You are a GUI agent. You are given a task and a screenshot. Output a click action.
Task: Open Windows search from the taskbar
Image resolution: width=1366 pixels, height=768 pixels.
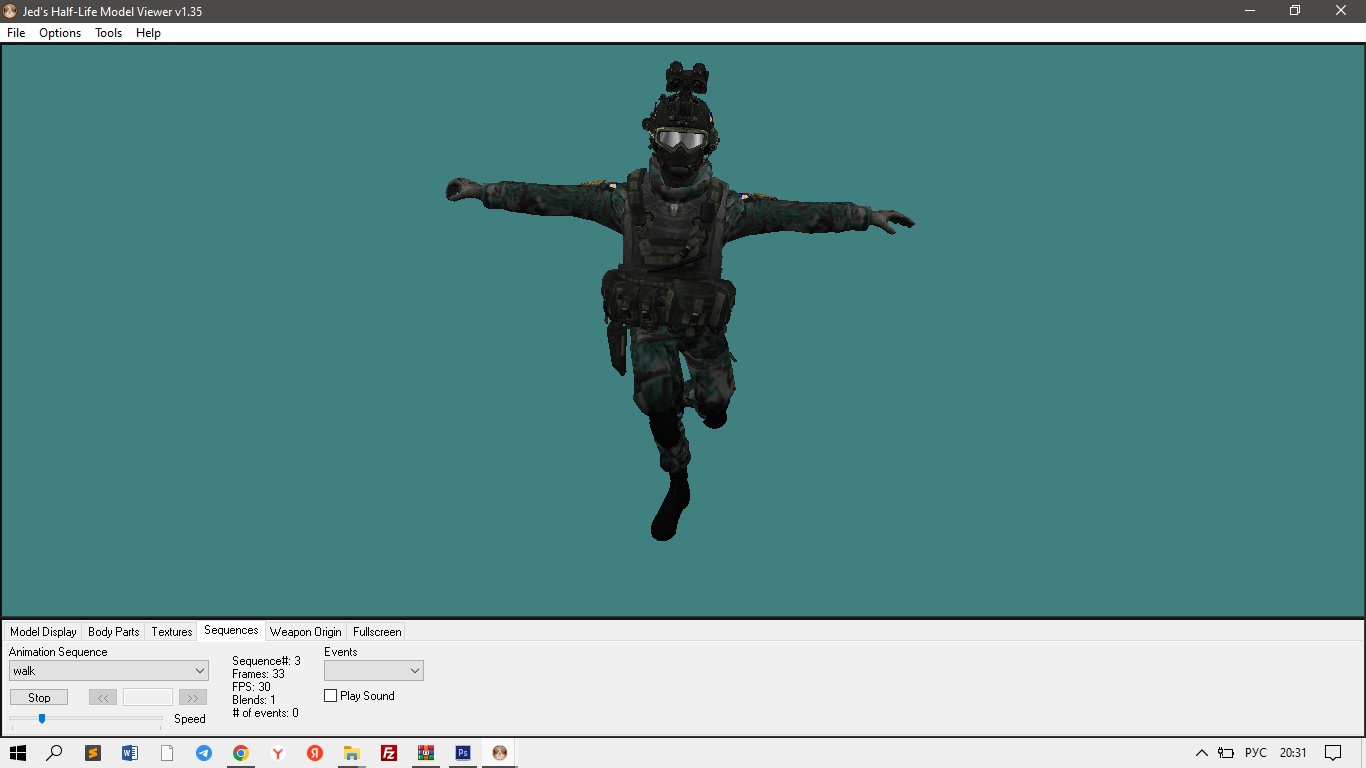tap(55, 753)
